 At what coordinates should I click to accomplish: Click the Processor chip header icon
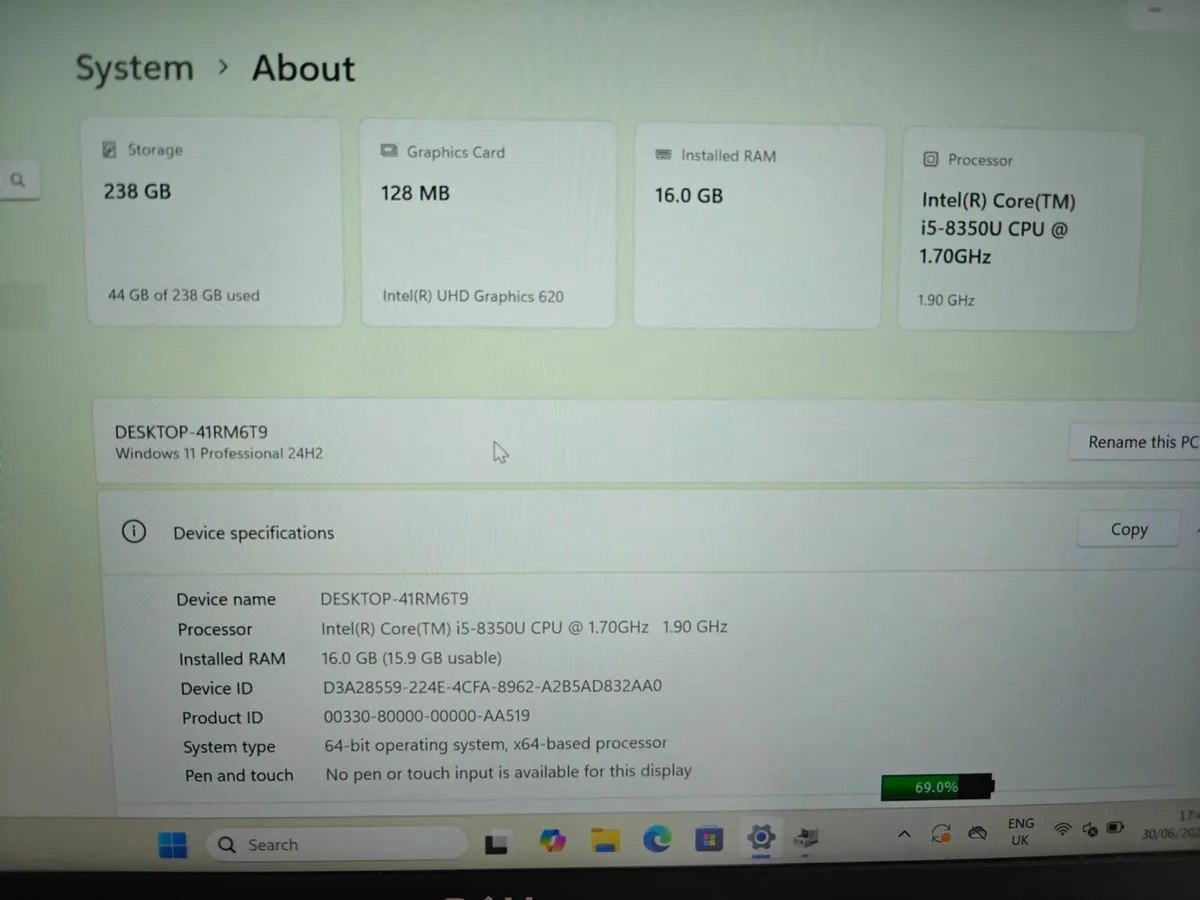point(931,159)
